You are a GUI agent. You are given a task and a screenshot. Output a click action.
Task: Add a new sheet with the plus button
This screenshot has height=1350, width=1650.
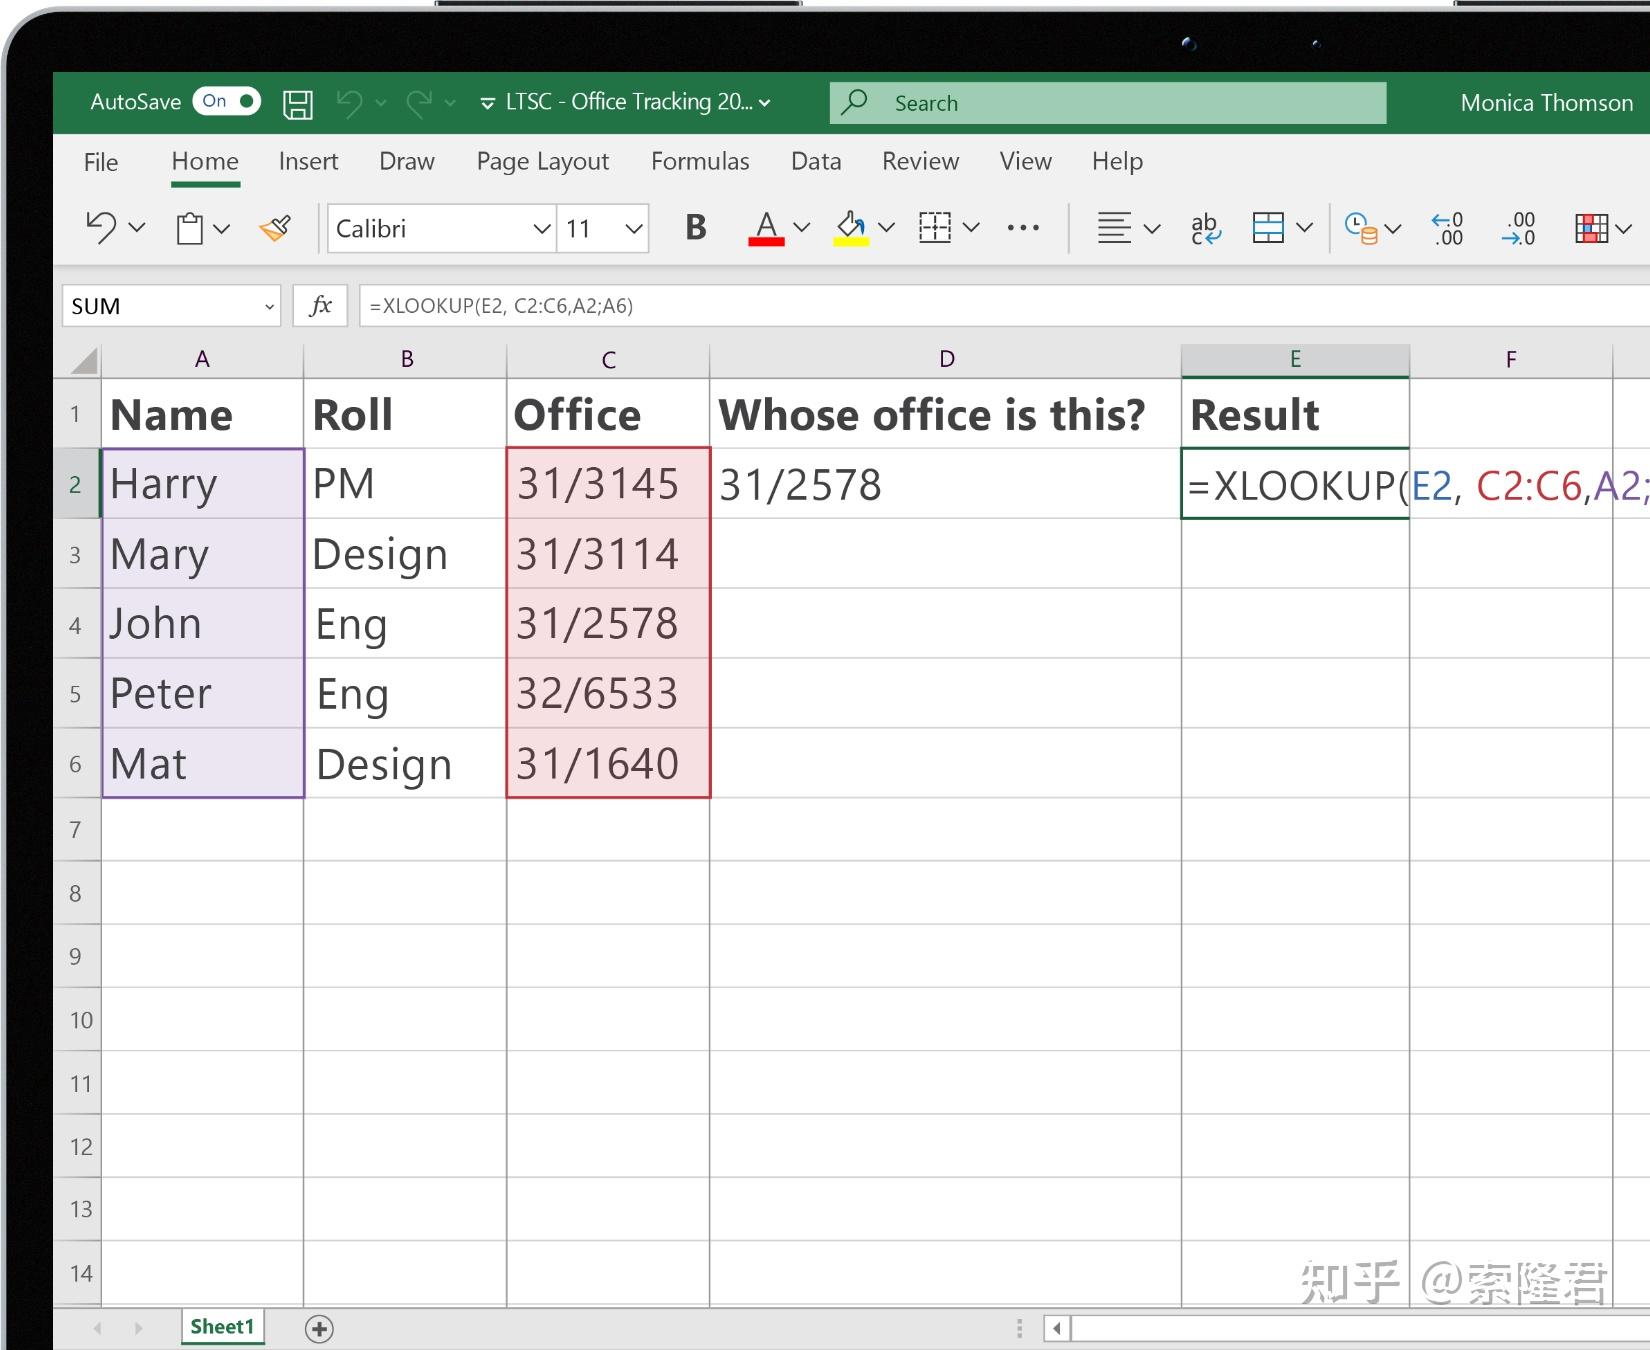[318, 1328]
